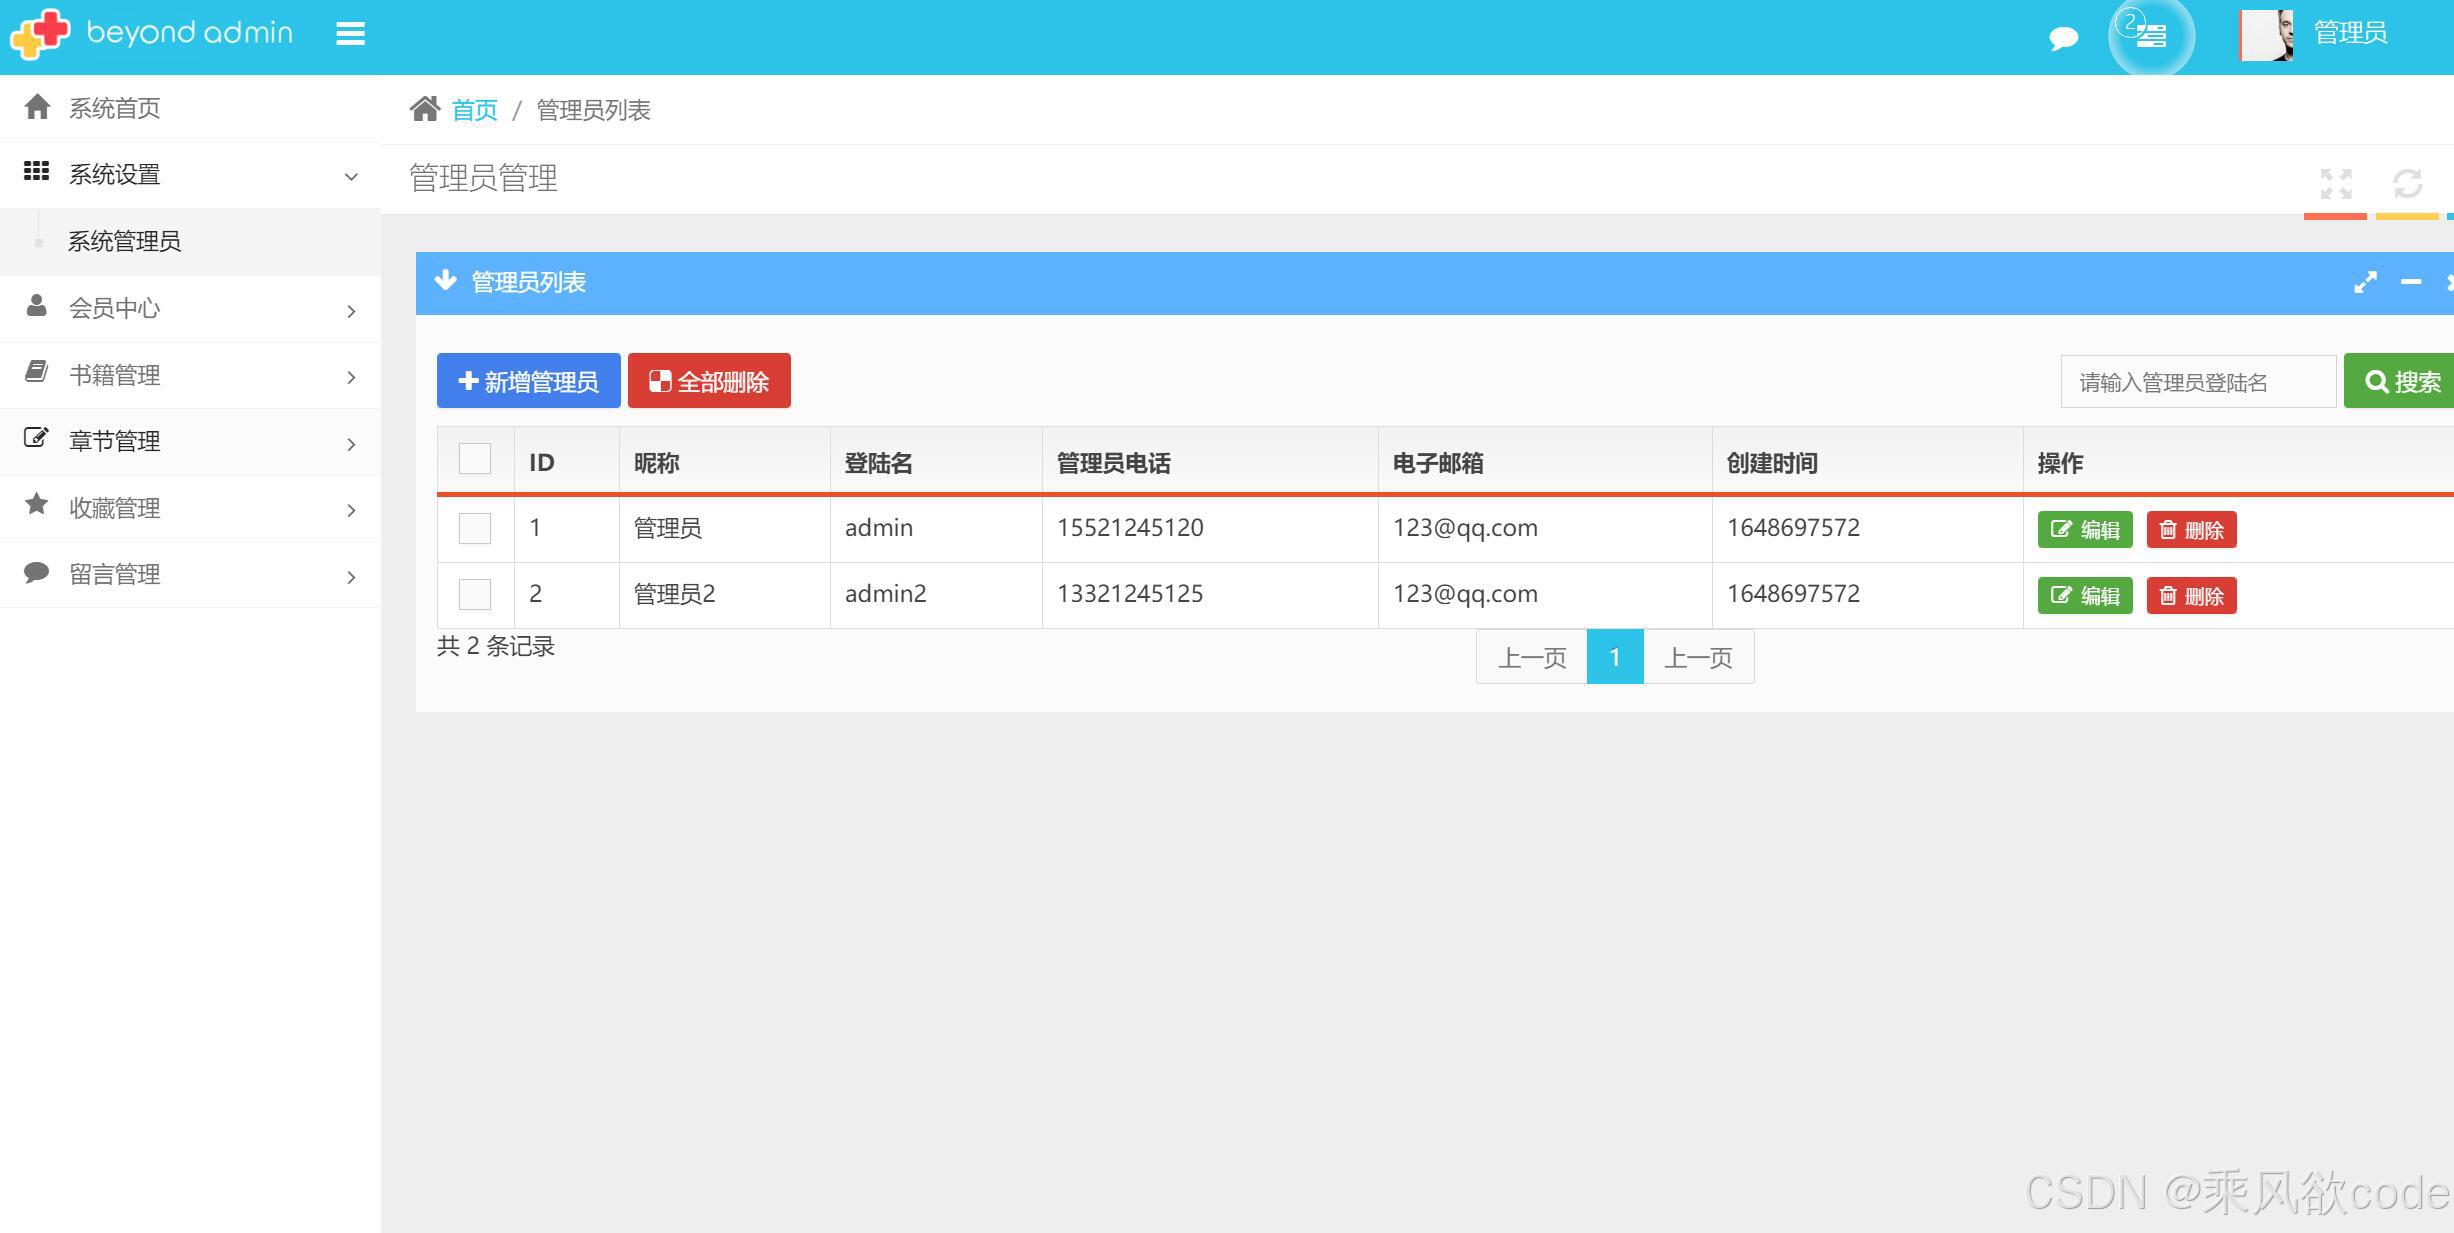The width and height of the screenshot is (2454, 1233).
Task: Open the chat messages bubble icon
Action: pos(2063,38)
